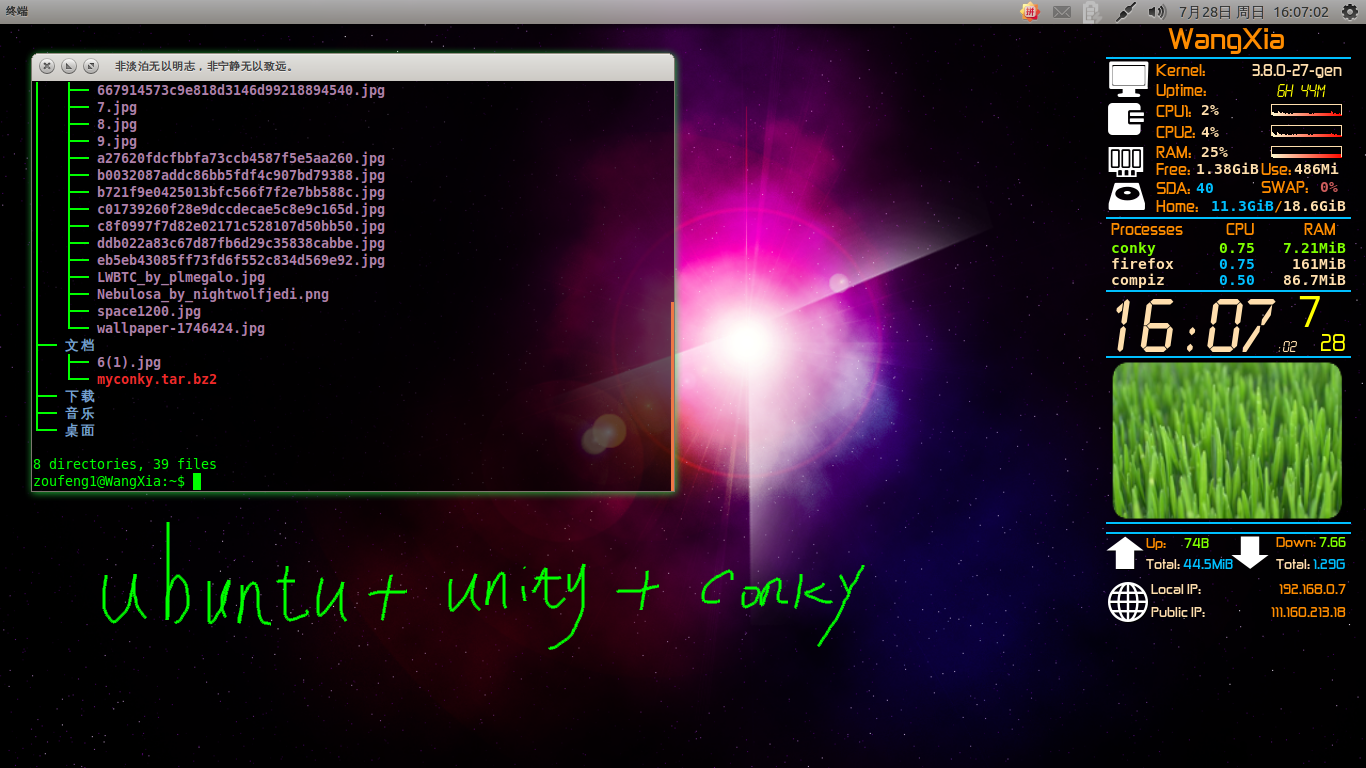The image size is (1366, 768).
Task: Click the '8 directories, 39 files' summary
Action: click(125, 464)
